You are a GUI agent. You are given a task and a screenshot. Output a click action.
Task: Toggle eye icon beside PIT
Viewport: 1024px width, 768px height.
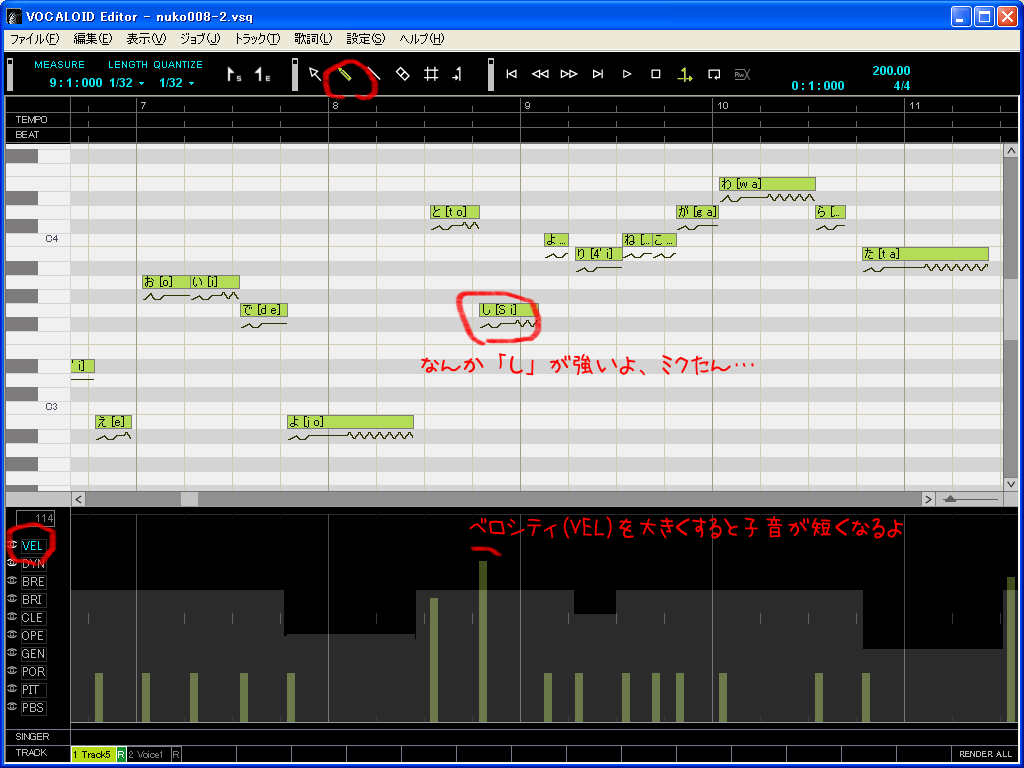(12, 688)
